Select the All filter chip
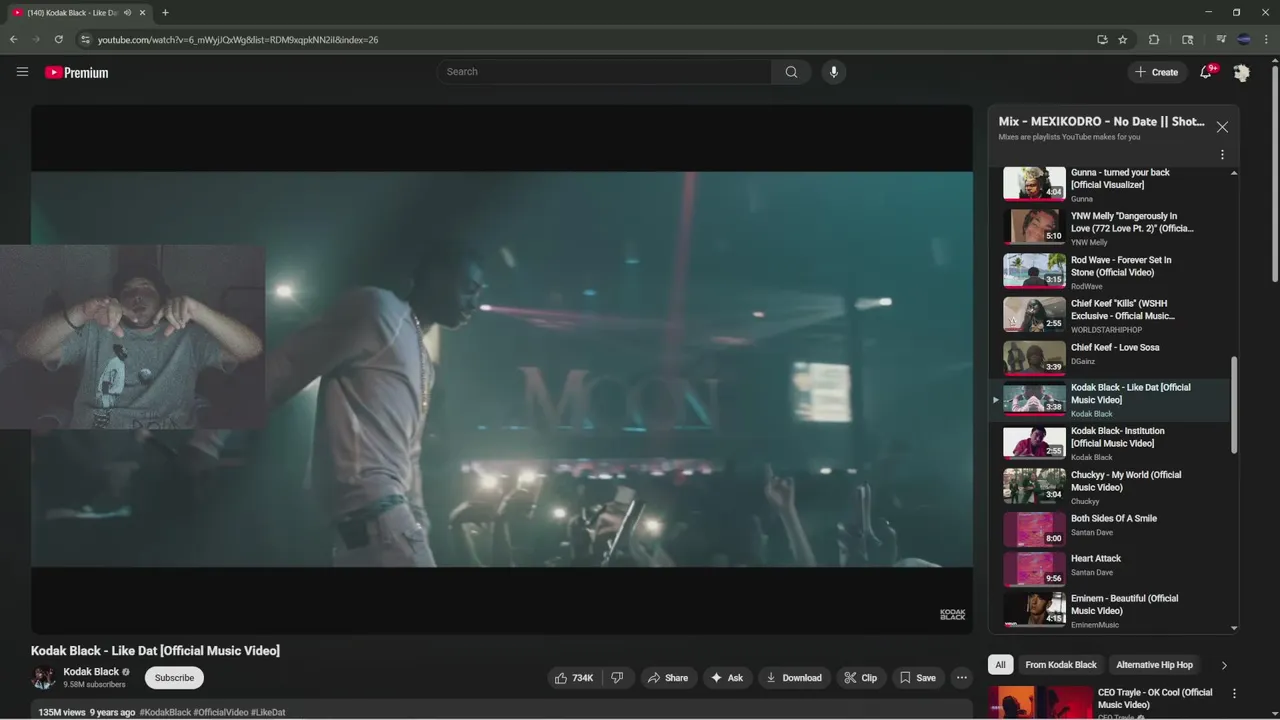 (1000, 665)
